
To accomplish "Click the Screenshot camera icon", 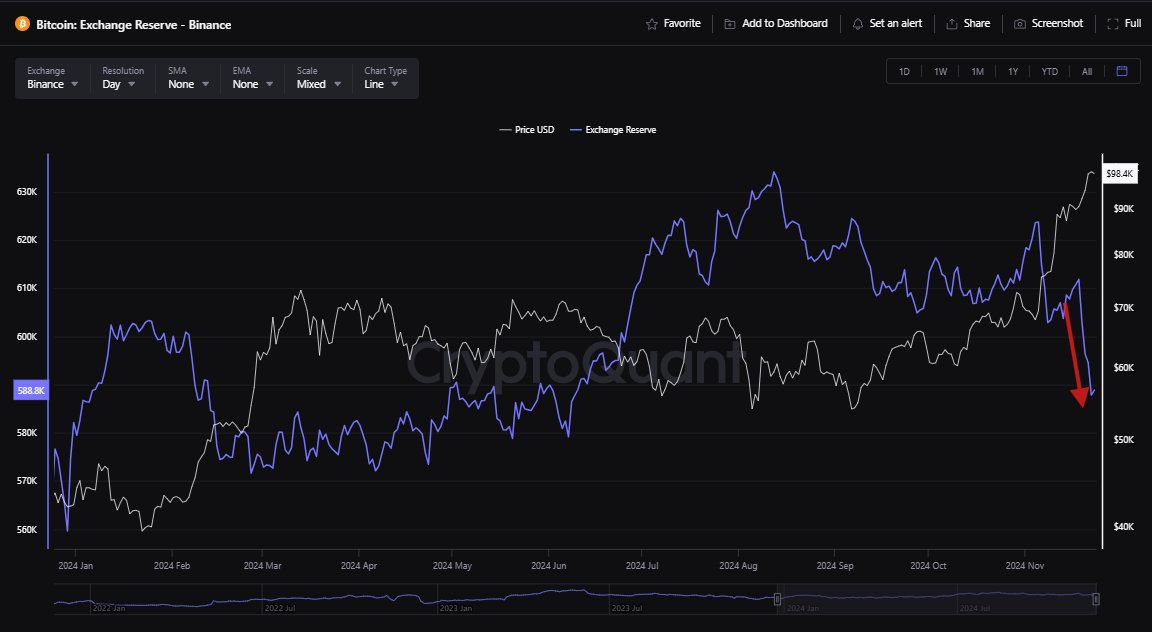I will coord(1020,24).
